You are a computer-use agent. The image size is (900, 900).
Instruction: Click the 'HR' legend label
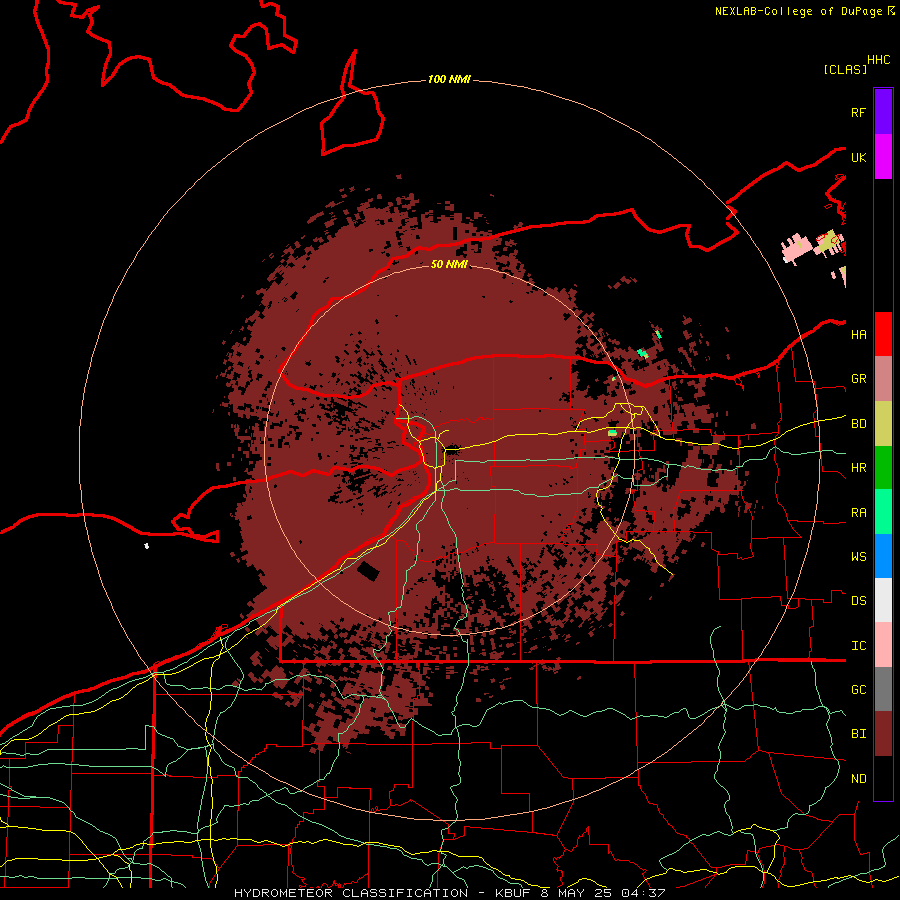[x=858, y=468]
